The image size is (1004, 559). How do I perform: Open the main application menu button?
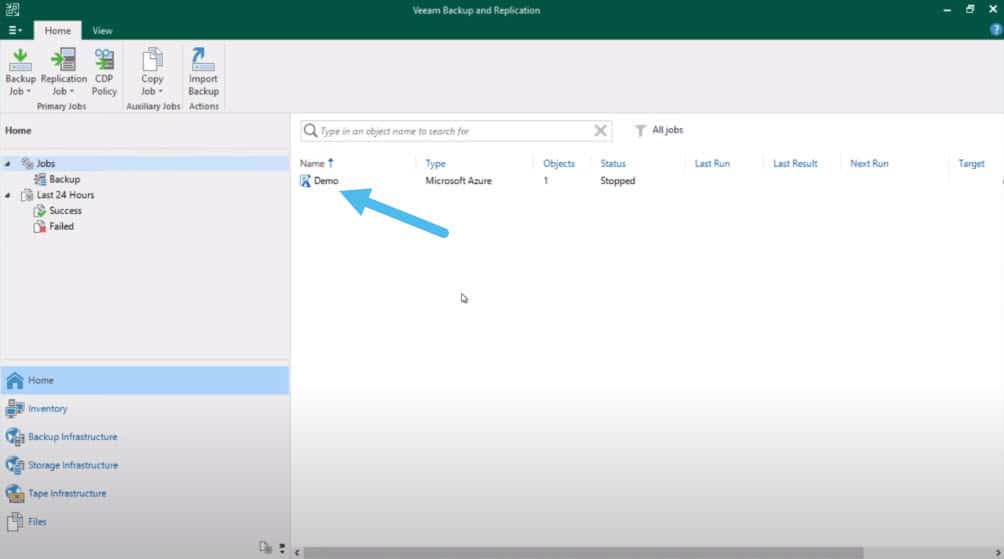[x=15, y=30]
